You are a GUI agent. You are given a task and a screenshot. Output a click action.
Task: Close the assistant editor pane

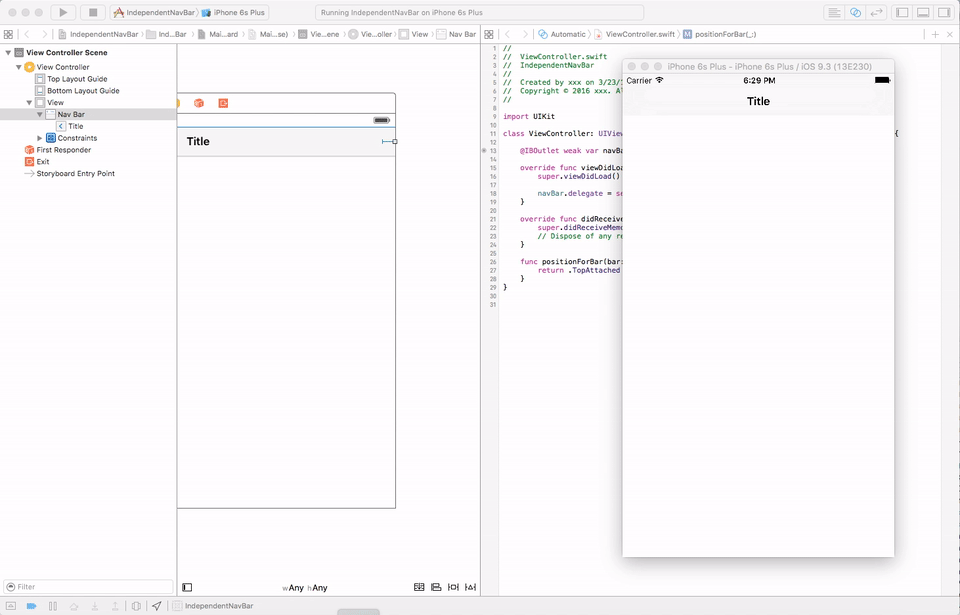(950, 34)
